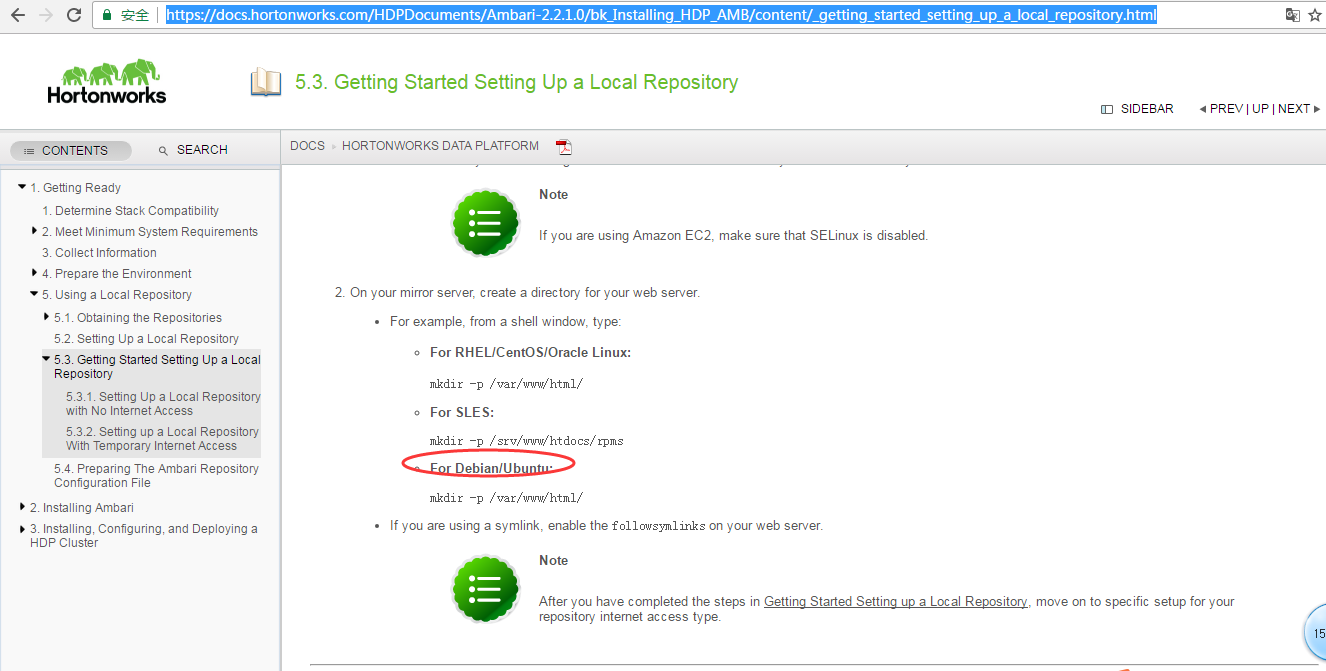Click the For RHEL/CentOS/Oracle Linux: label
Viewport: 1326px width, 671px height.
point(530,352)
